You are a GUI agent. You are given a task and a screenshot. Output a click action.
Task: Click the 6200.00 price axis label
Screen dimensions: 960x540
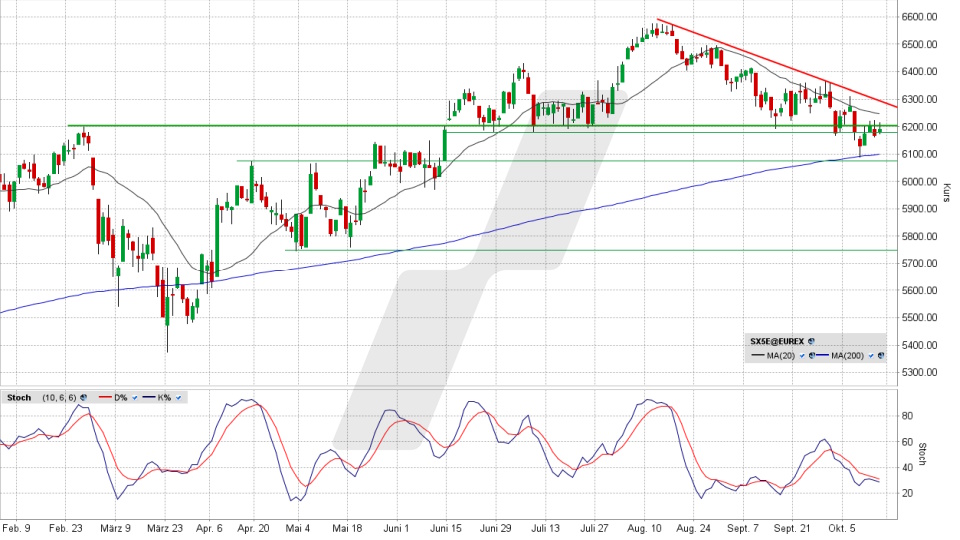pyautogui.click(x=919, y=127)
